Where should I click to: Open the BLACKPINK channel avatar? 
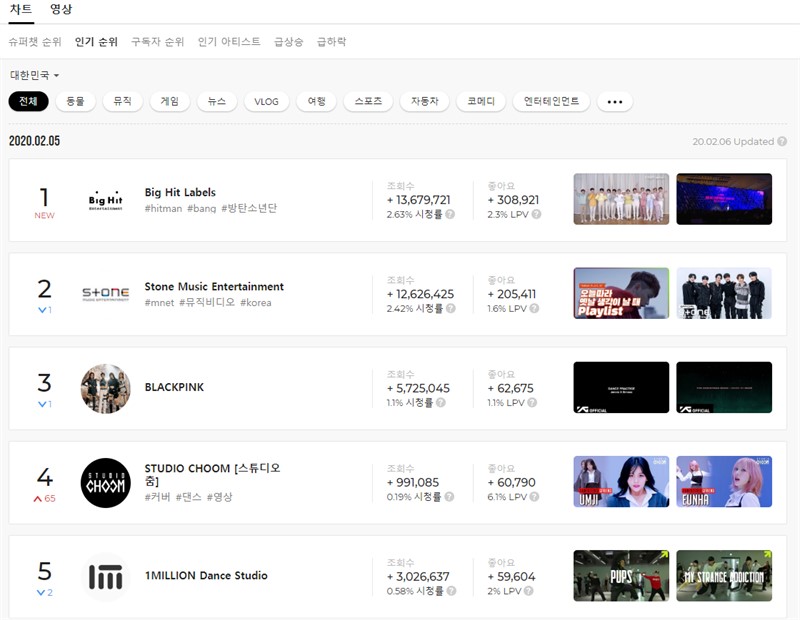click(105, 388)
